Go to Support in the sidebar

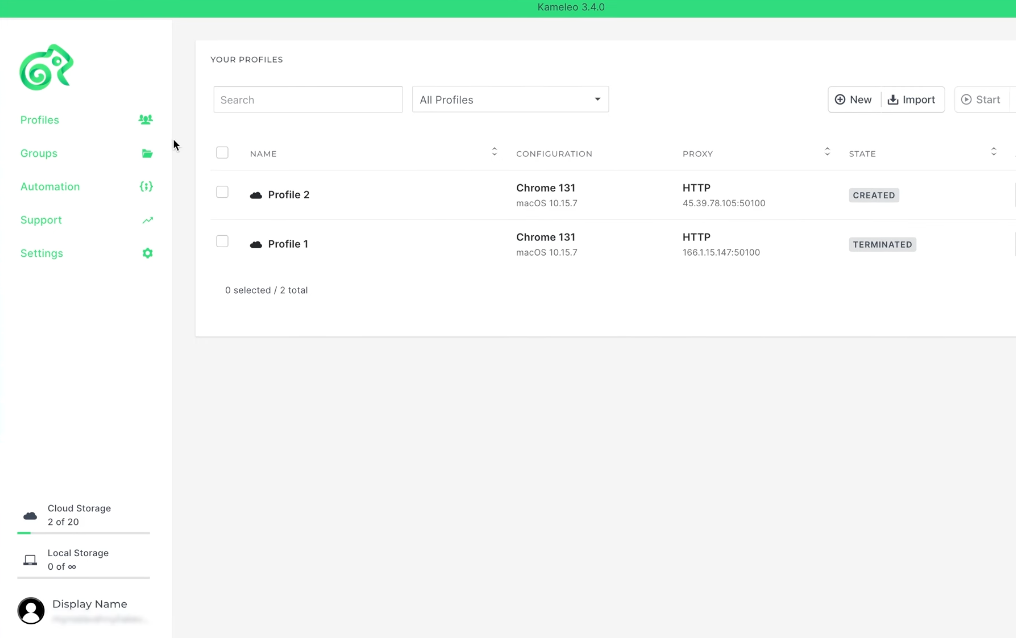point(41,220)
